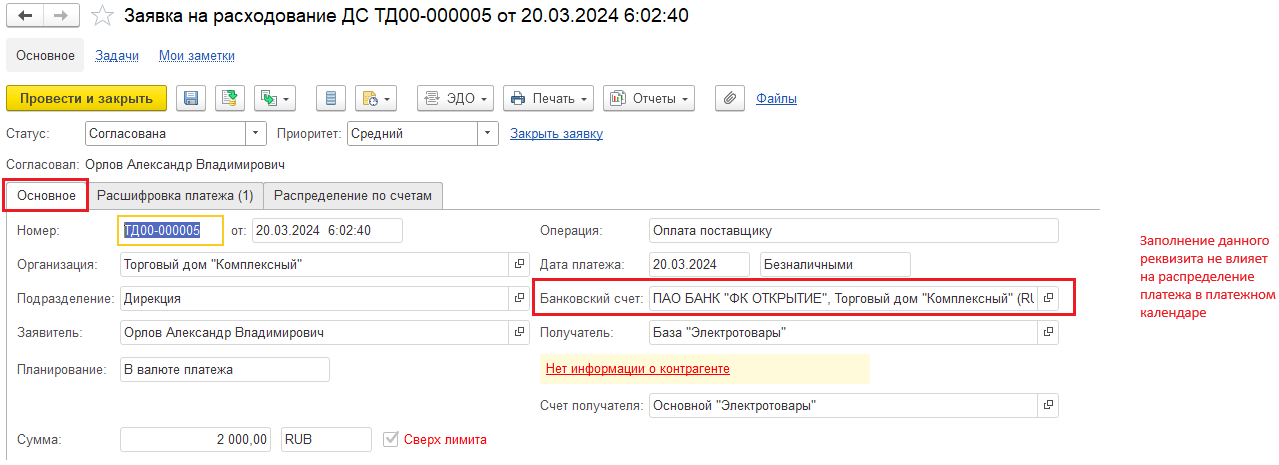
Task: Click the back navigation arrow
Action: pyautogui.click(x=26, y=16)
